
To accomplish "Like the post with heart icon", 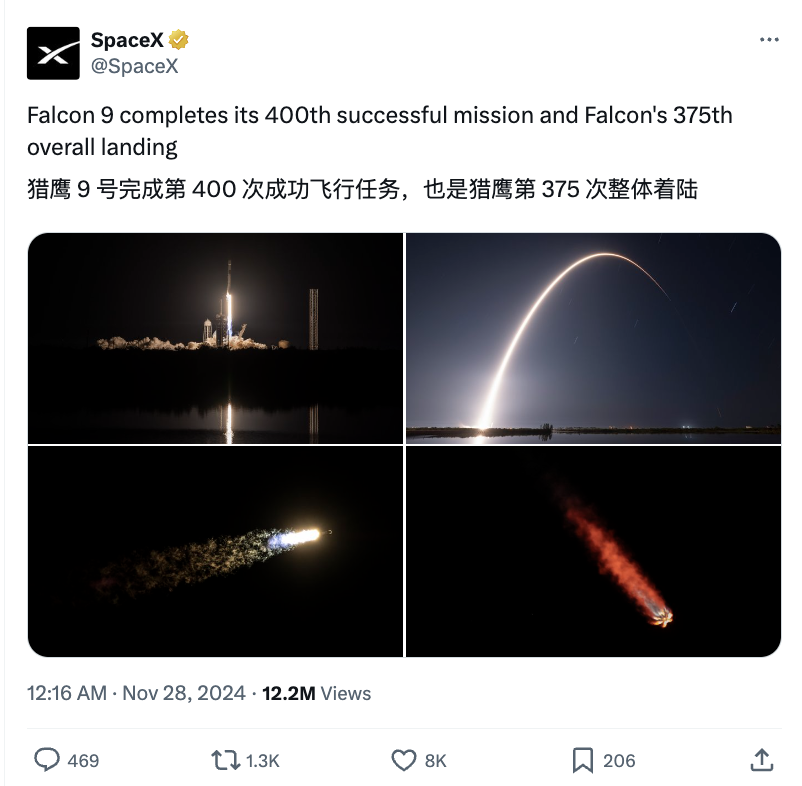I will (x=404, y=760).
